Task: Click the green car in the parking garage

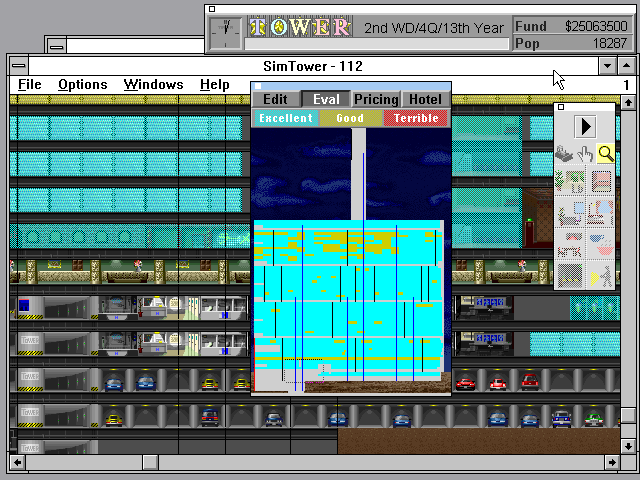Action: 593,419
